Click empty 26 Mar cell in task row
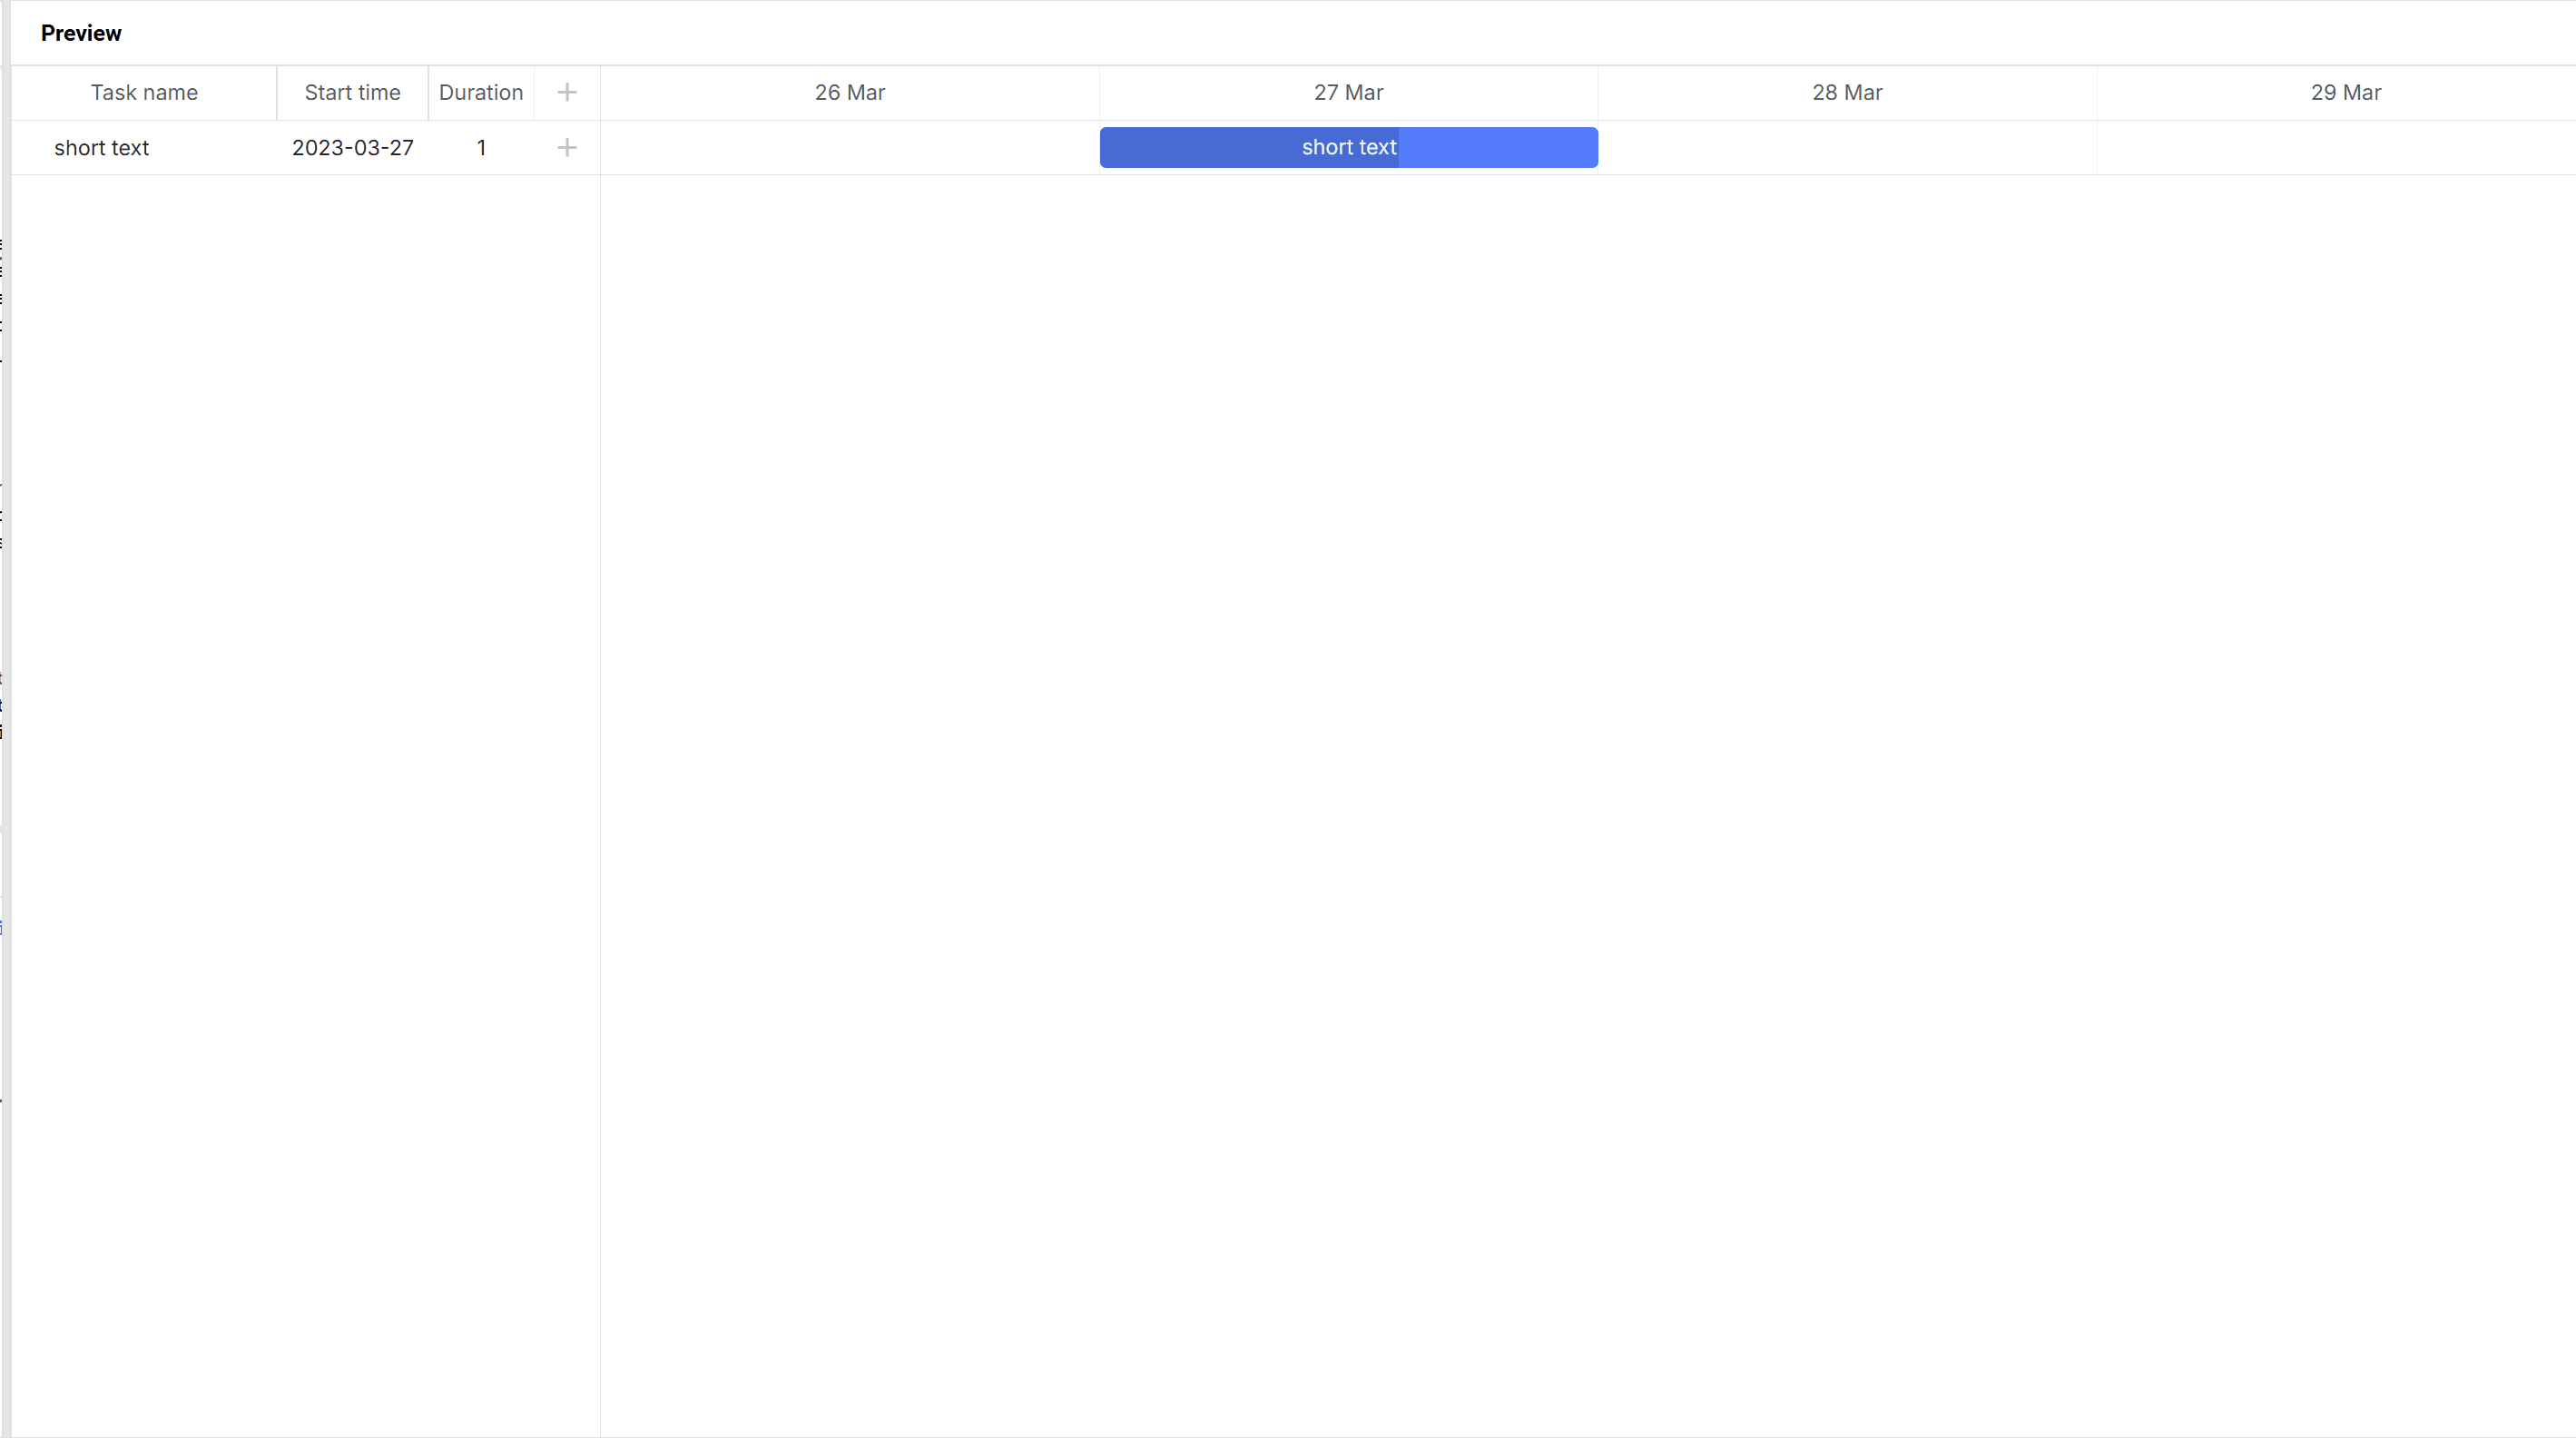Screen dimensions: 2576x1438 click(x=849, y=148)
